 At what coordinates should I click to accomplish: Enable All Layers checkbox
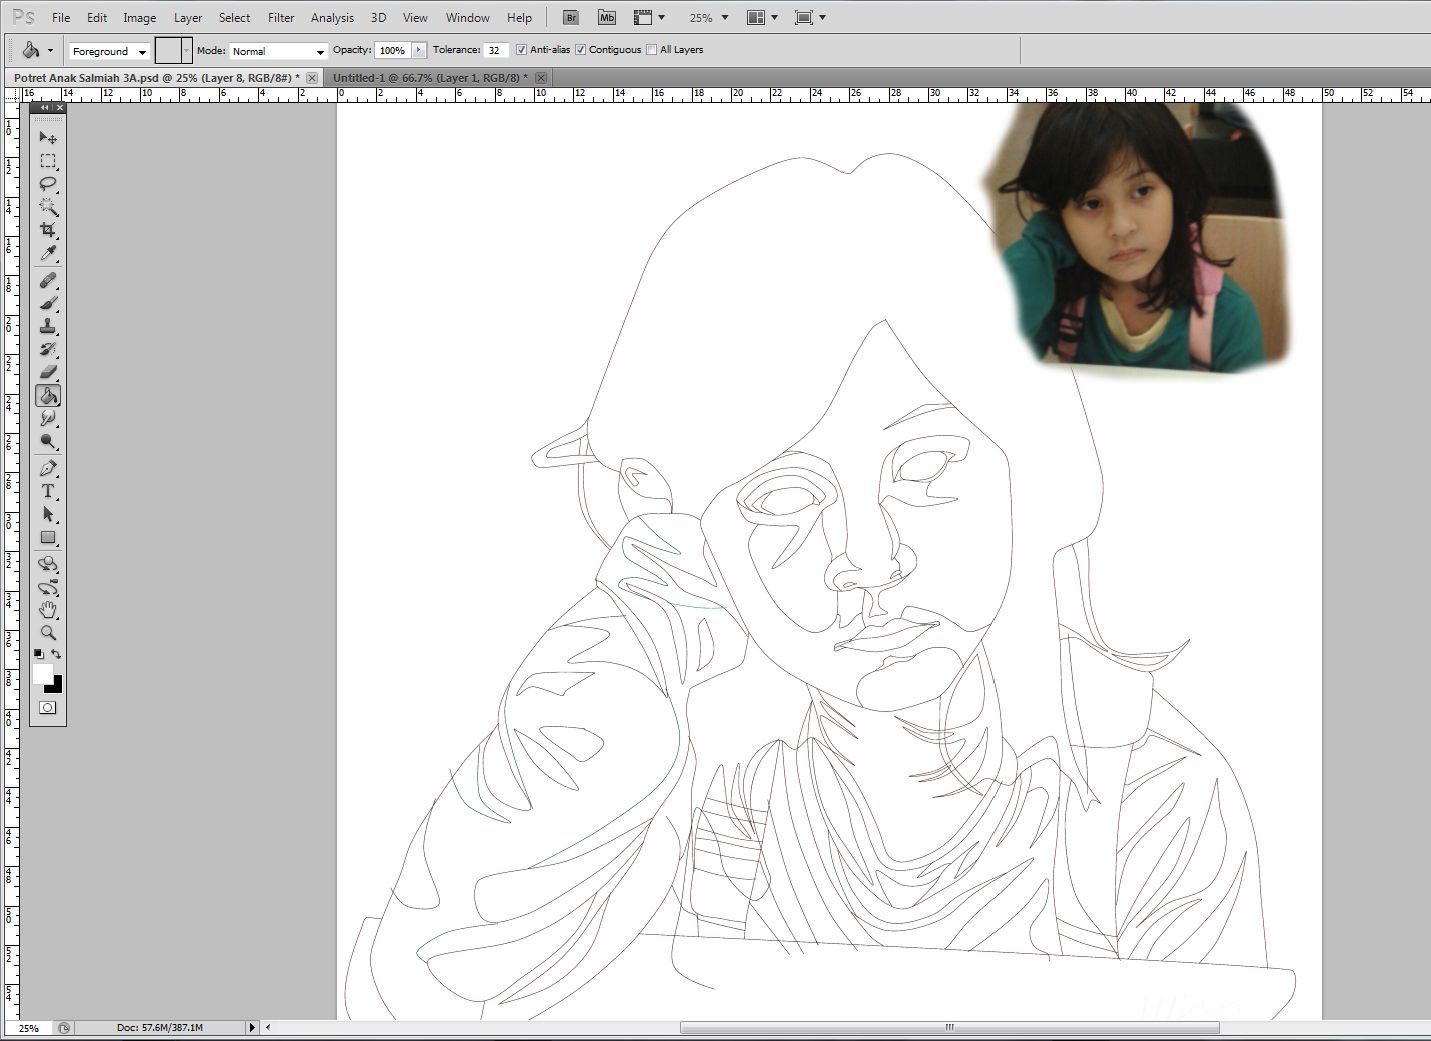(x=652, y=50)
